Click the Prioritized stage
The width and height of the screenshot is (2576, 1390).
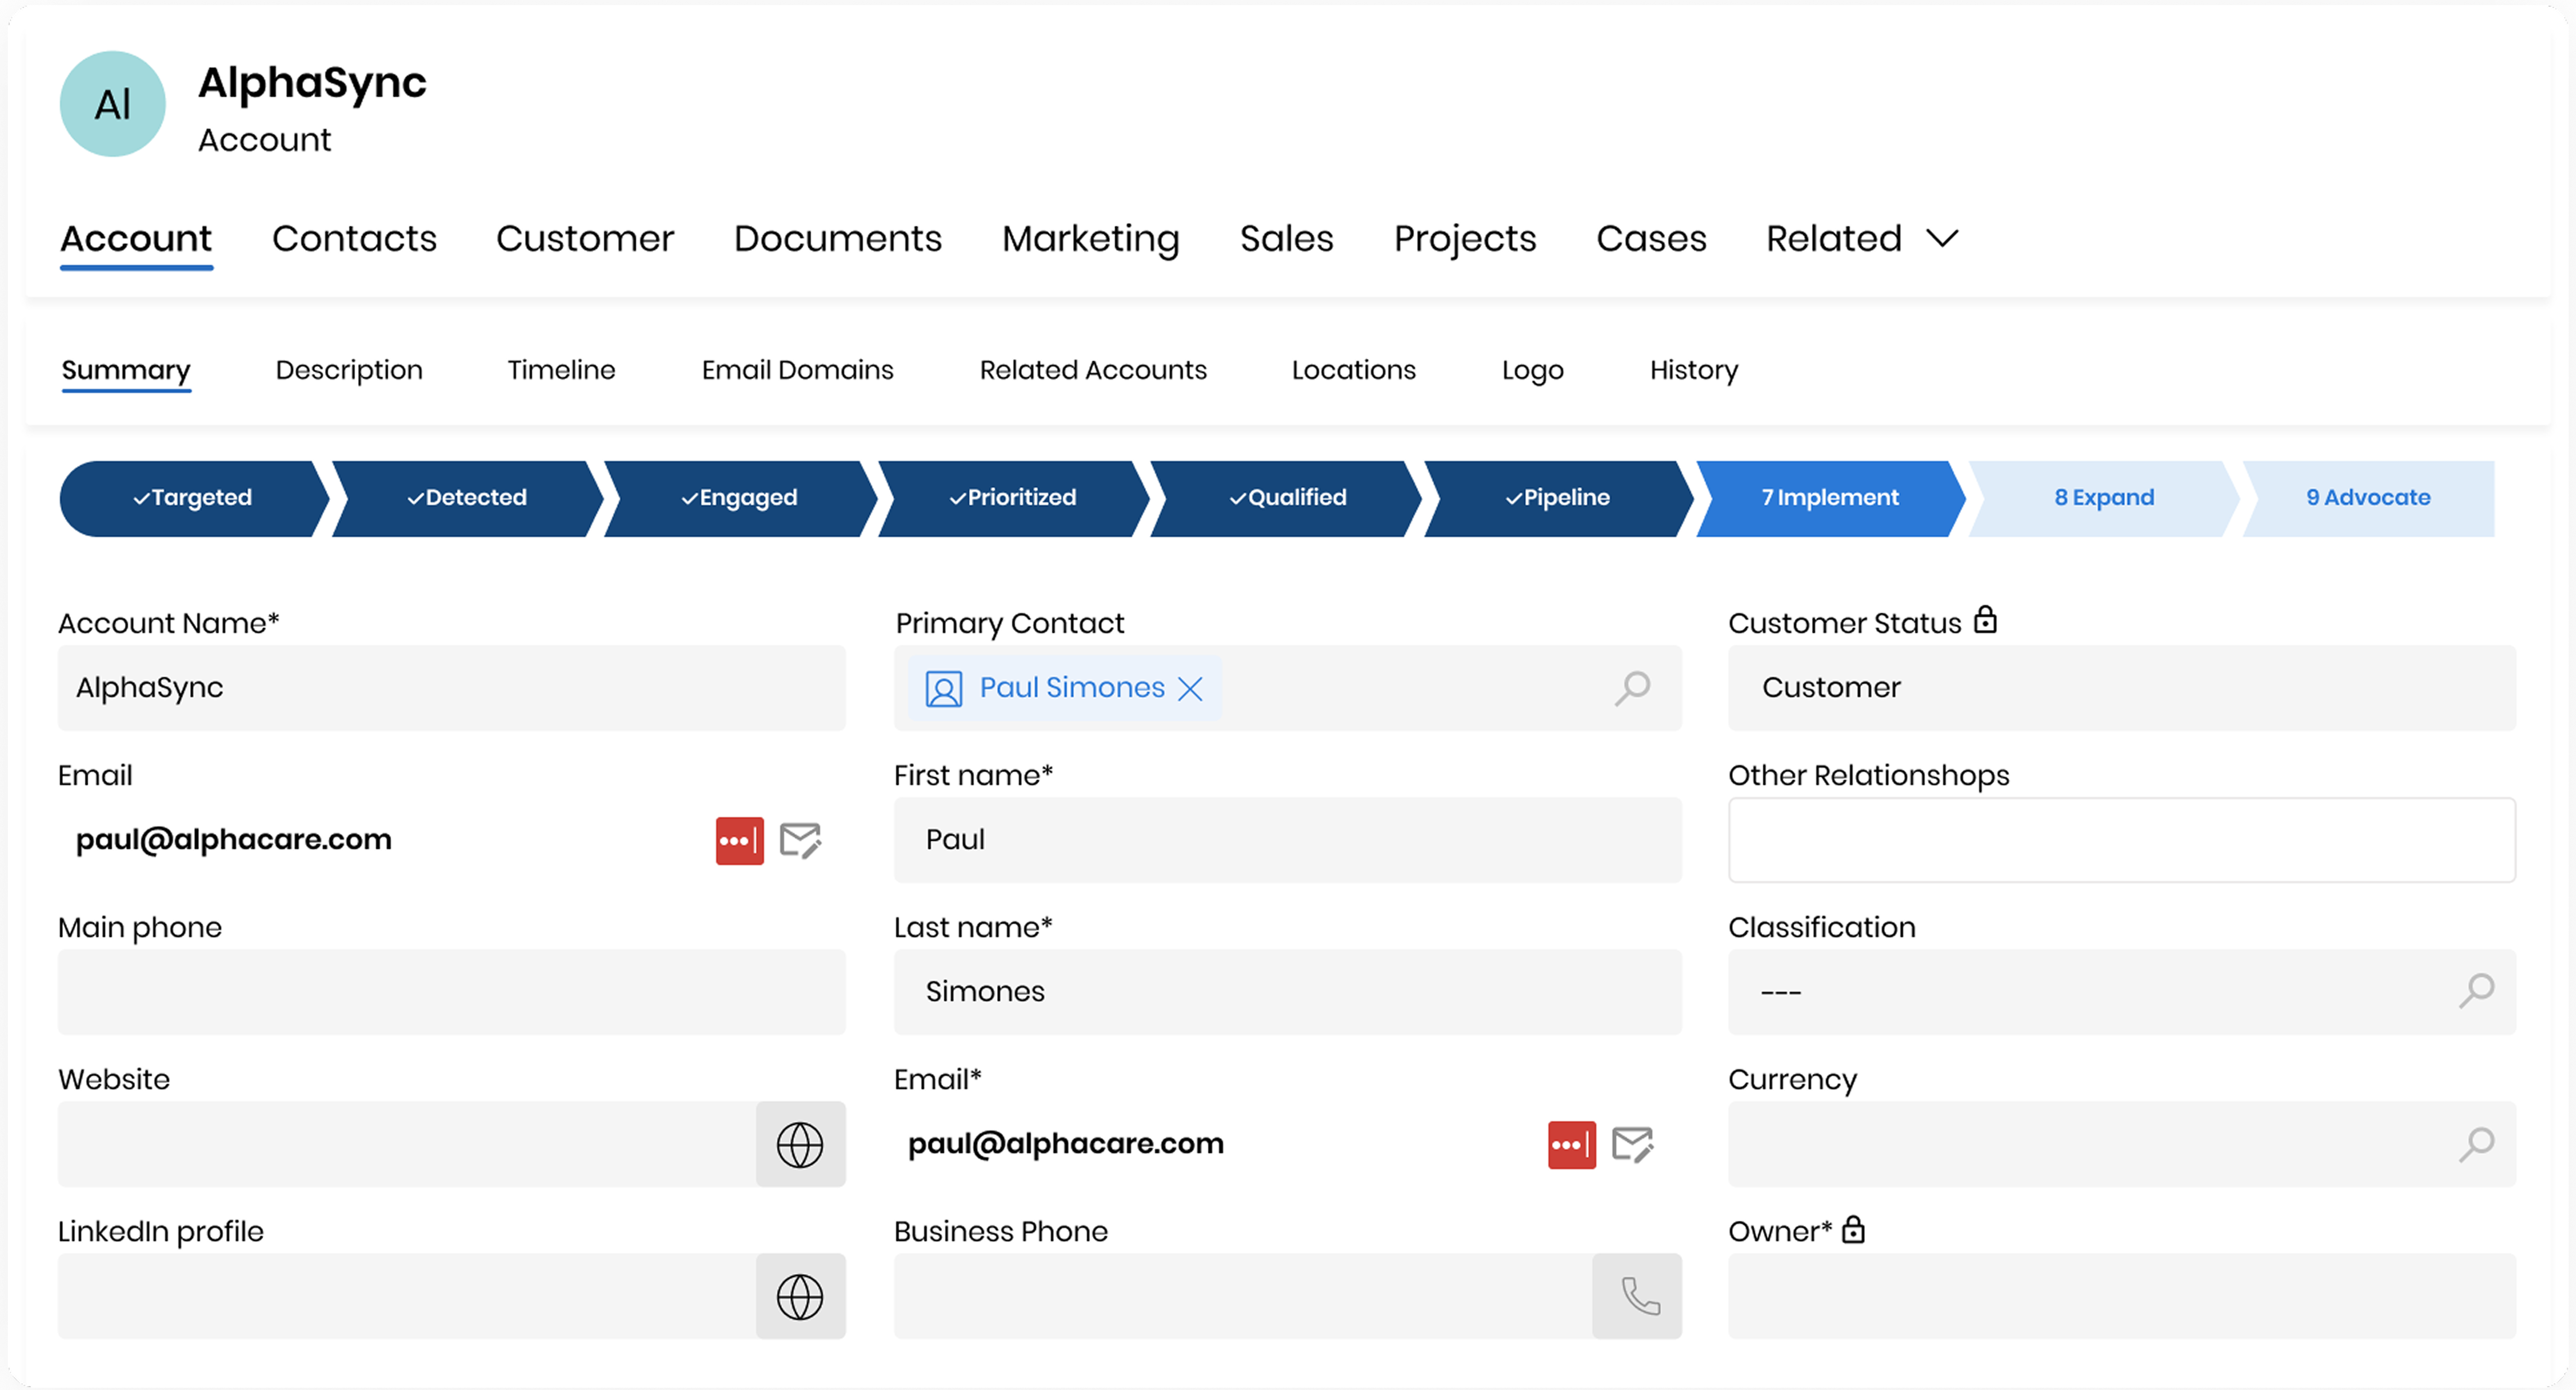tap(1014, 499)
